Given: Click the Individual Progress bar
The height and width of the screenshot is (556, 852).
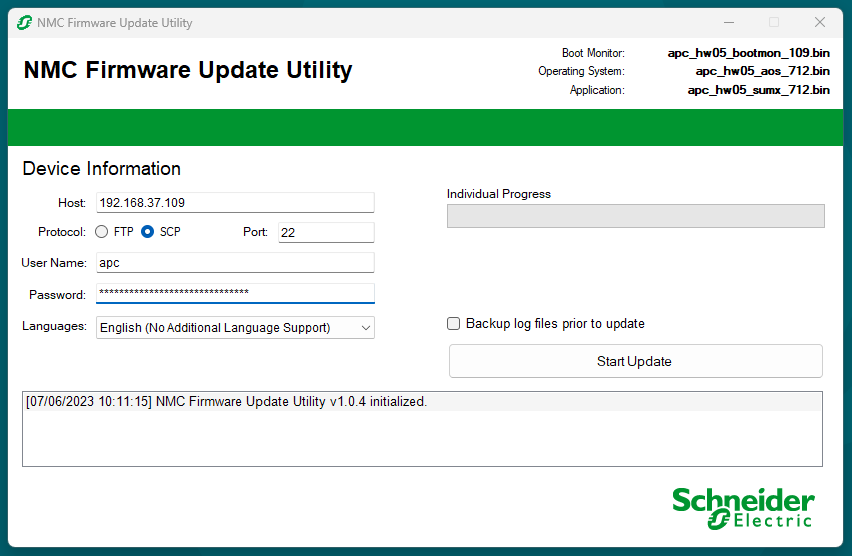Looking at the screenshot, I should (636, 216).
